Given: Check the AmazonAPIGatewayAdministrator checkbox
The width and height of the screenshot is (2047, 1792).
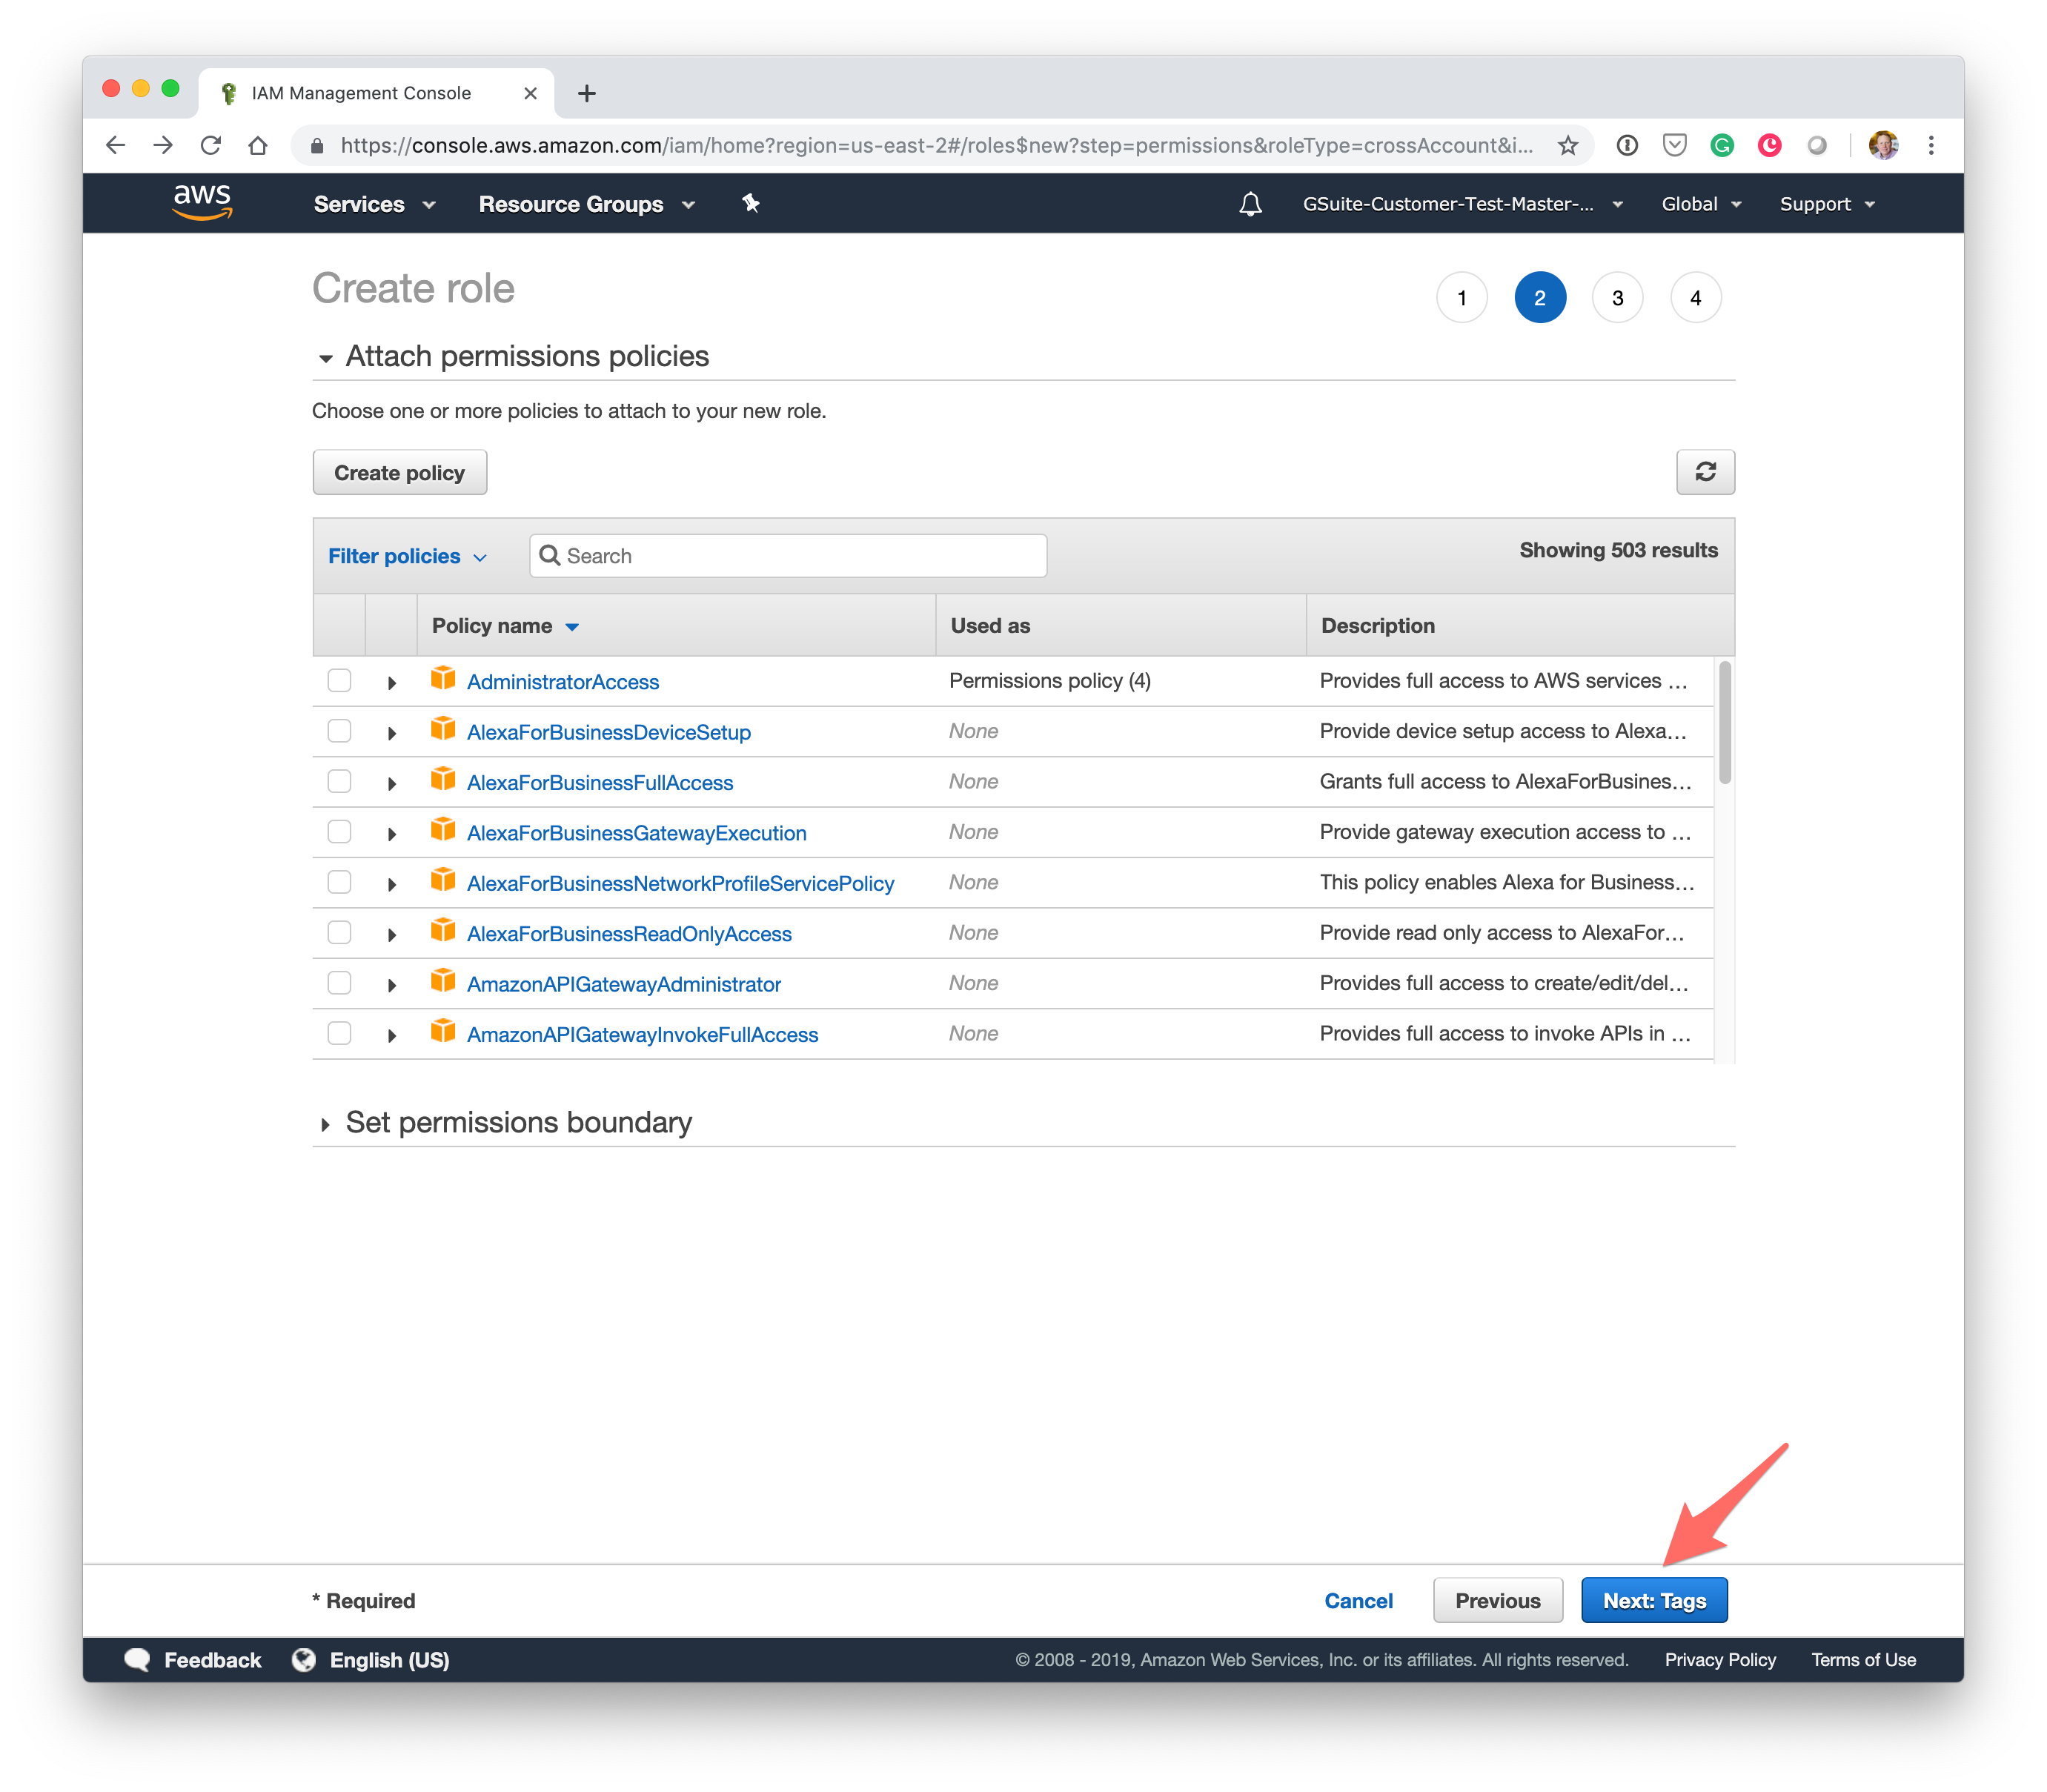Looking at the screenshot, I should click(x=340, y=983).
